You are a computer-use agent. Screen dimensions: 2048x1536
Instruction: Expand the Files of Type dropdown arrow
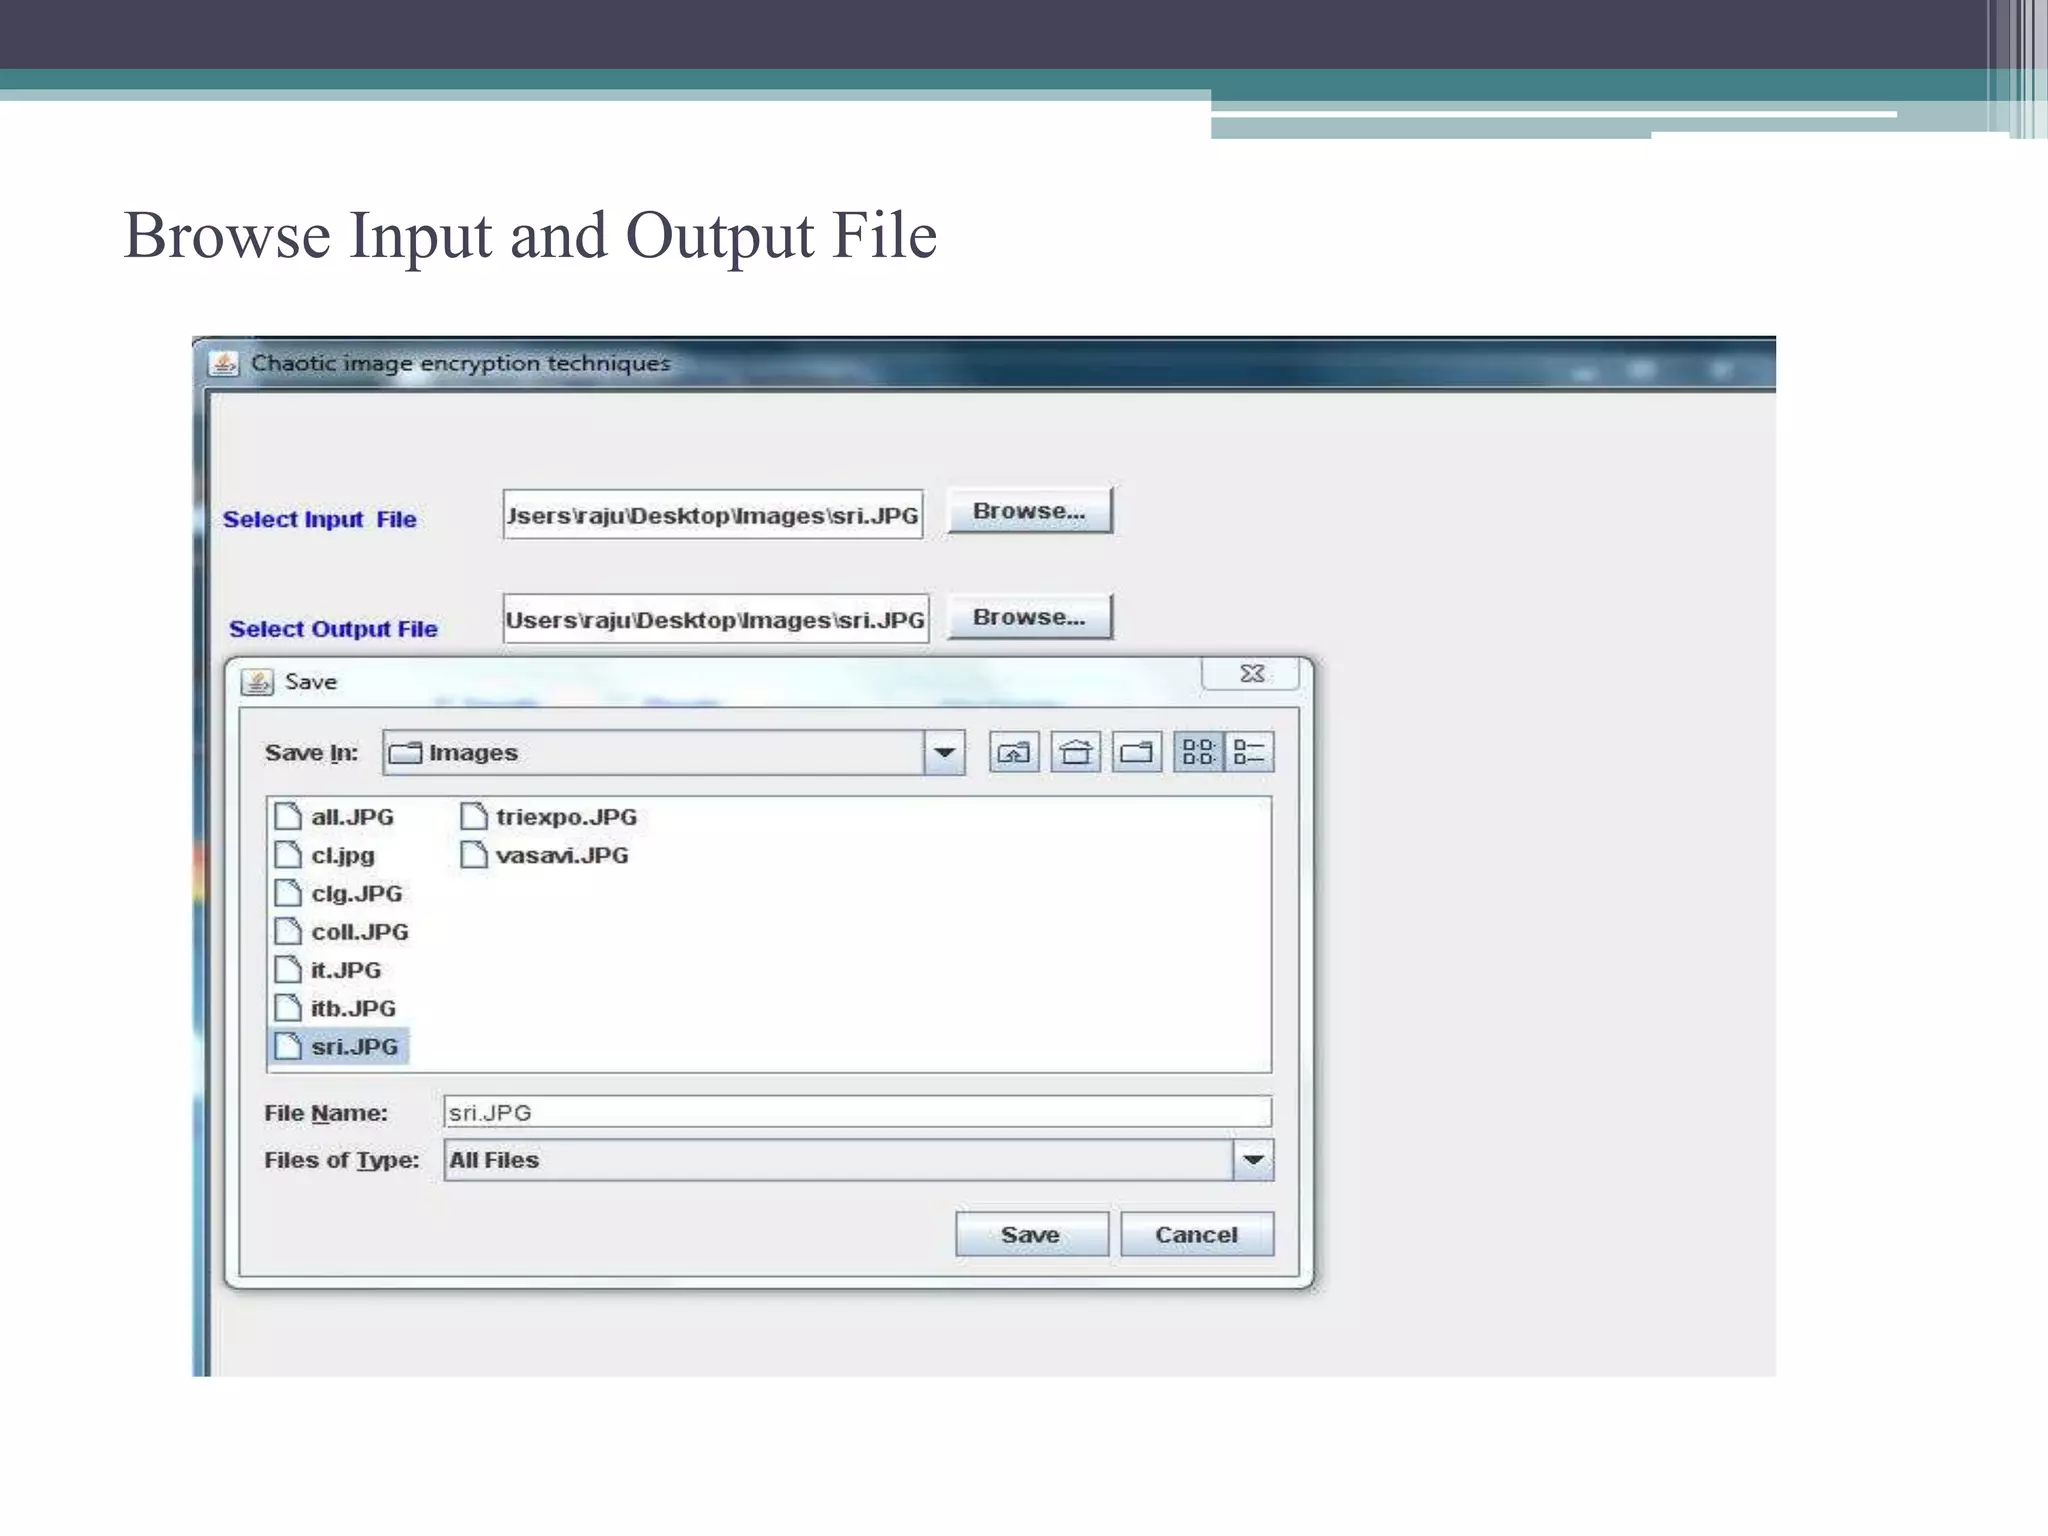pos(1253,1160)
